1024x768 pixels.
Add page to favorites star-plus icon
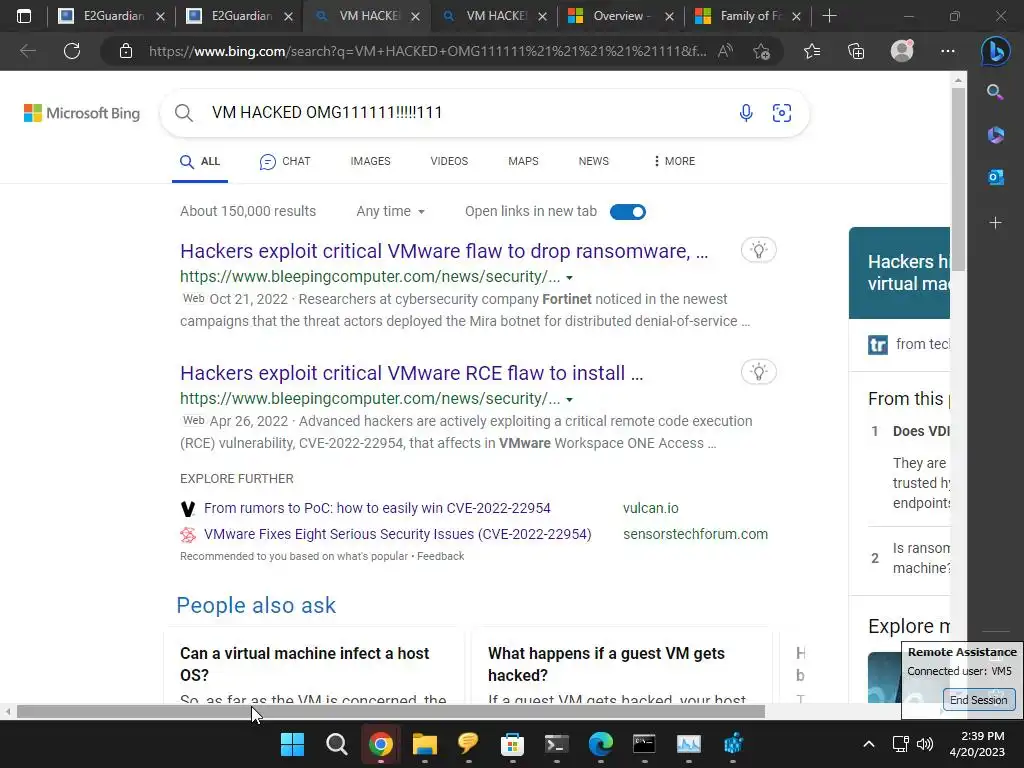pyautogui.click(x=761, y=51)
